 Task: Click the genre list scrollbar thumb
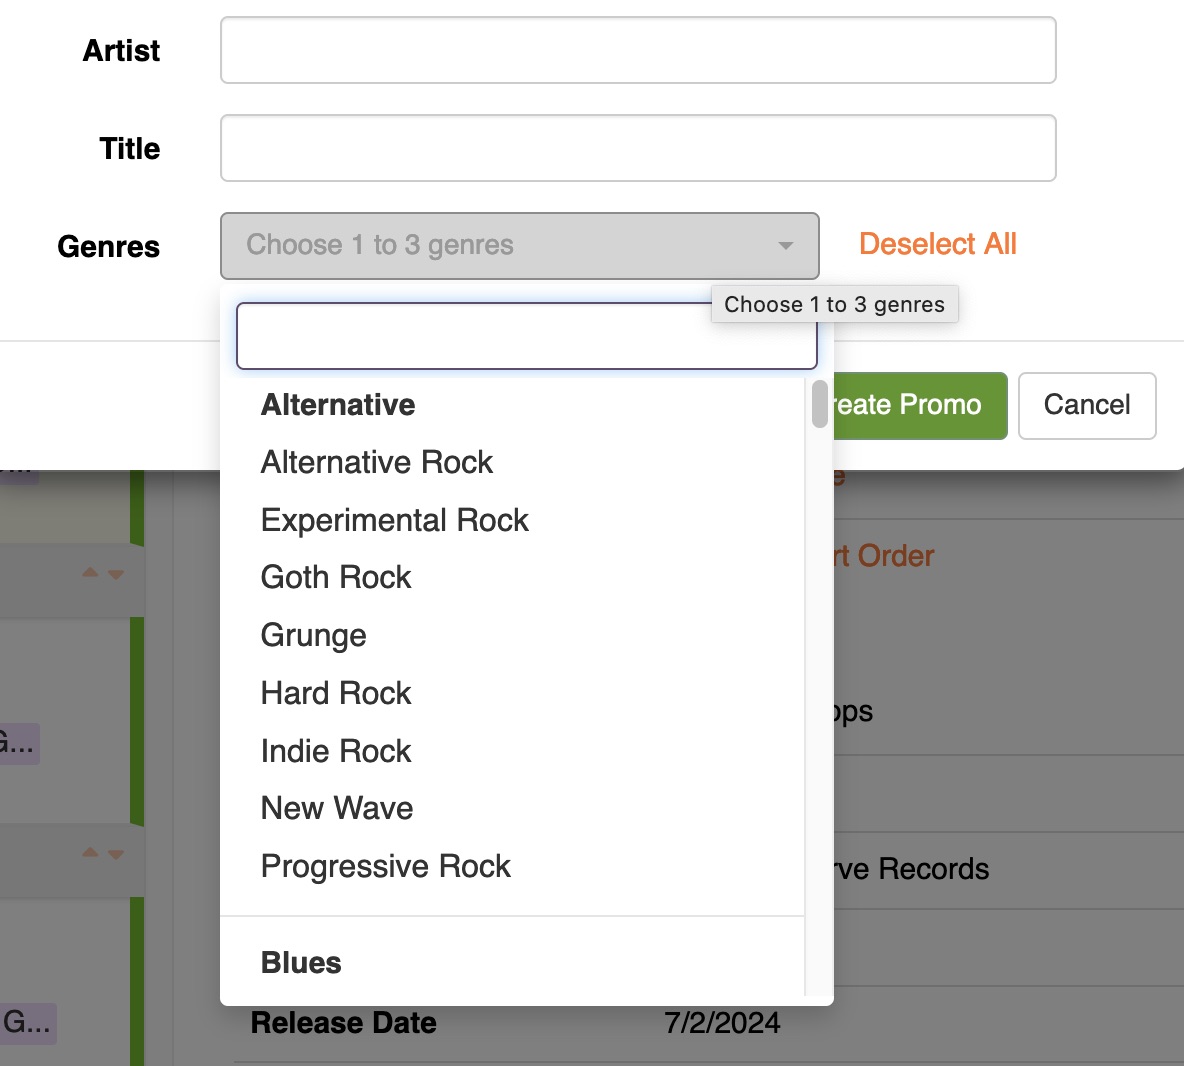coord(820,404)
